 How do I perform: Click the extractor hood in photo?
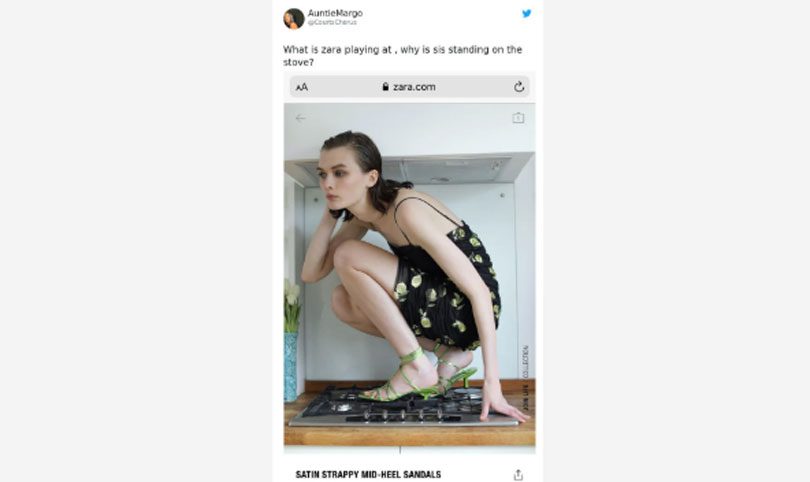tap(409, 168)
